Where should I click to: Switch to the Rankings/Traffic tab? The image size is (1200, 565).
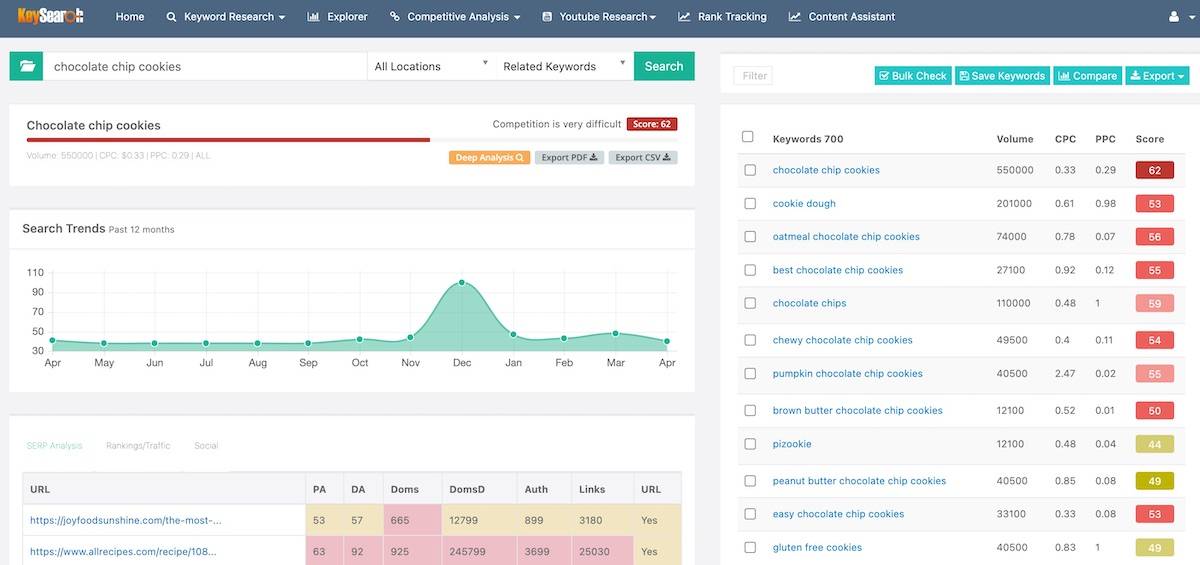click(x=138, y=446)
